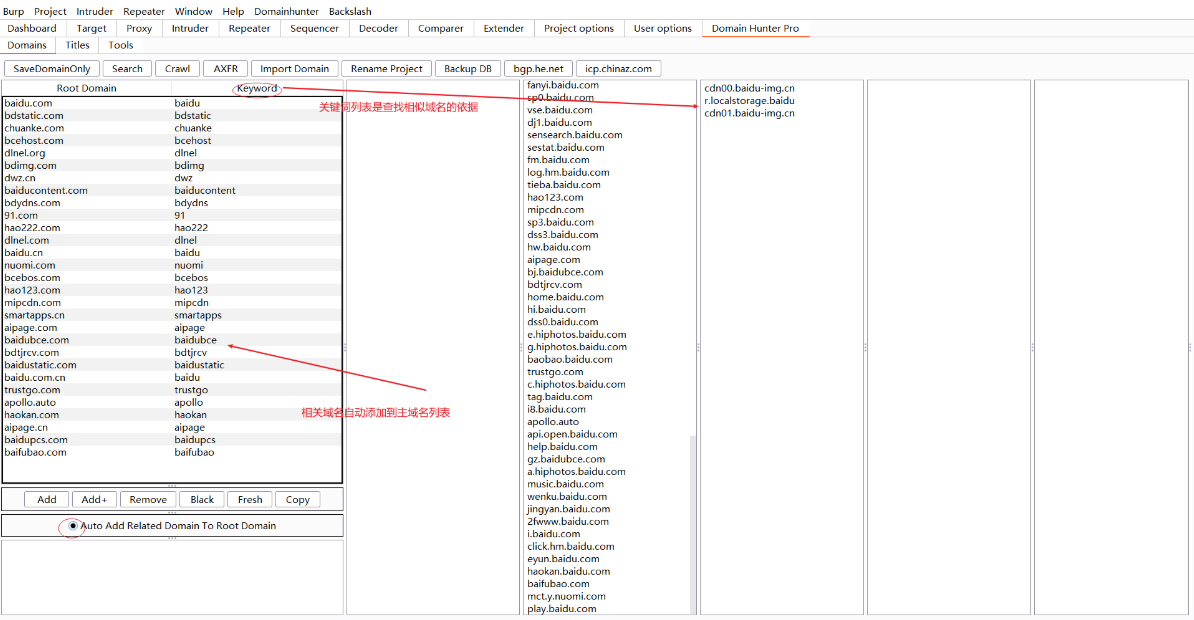Select cdn01.baidu-img.cn in similar domains
This screenshot has width=1194, height=620.
pos(749,113)
